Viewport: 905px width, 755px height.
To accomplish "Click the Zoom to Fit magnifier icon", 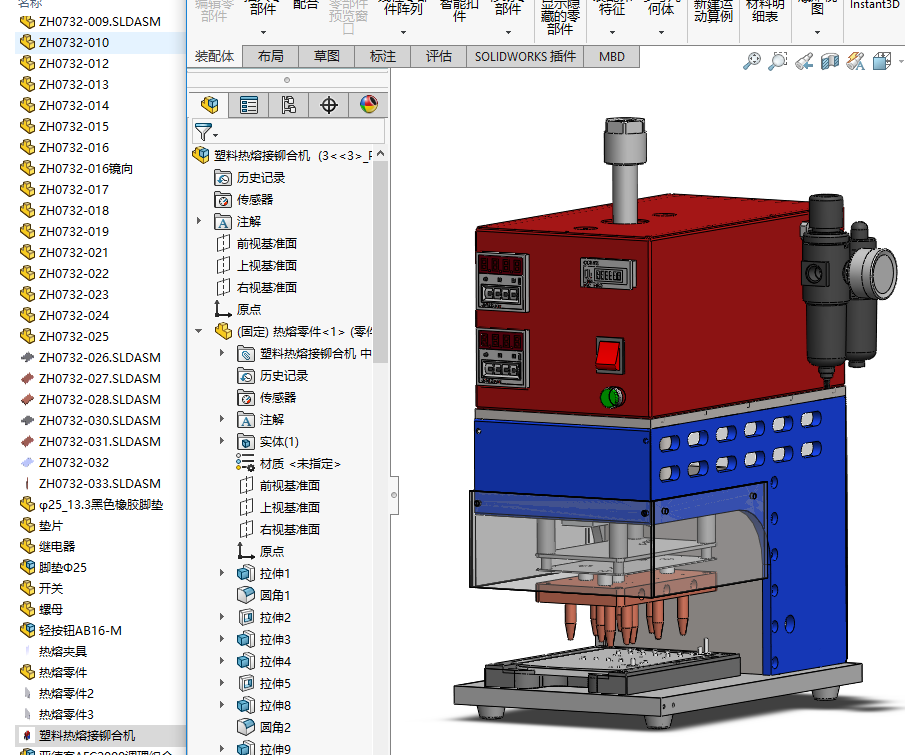I will click(752, 62).
